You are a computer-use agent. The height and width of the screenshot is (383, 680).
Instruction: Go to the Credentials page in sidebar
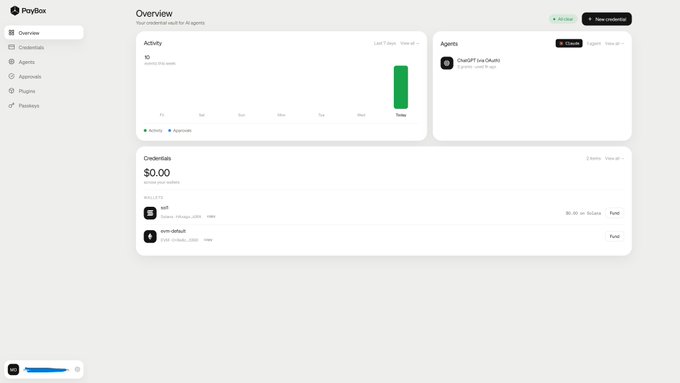(x=44, y=47)
